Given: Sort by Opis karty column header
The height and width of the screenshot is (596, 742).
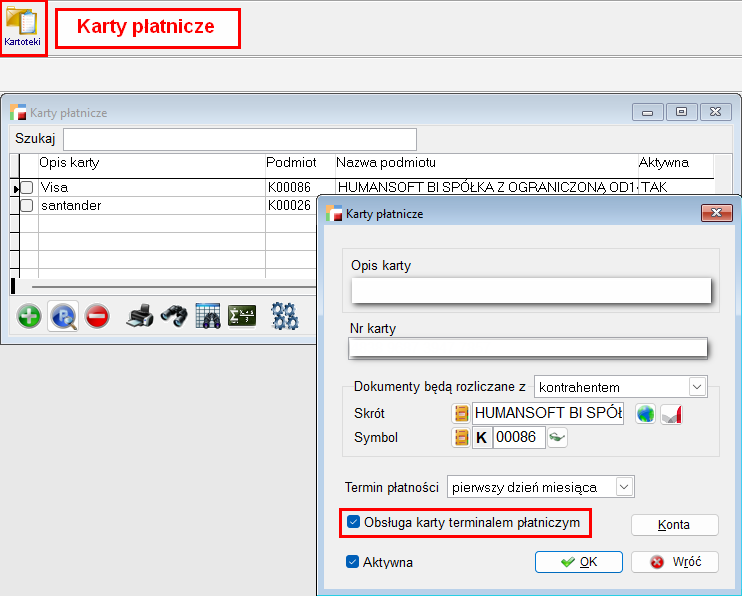Looking at the screenshot, I should click(x=151, y=163).
